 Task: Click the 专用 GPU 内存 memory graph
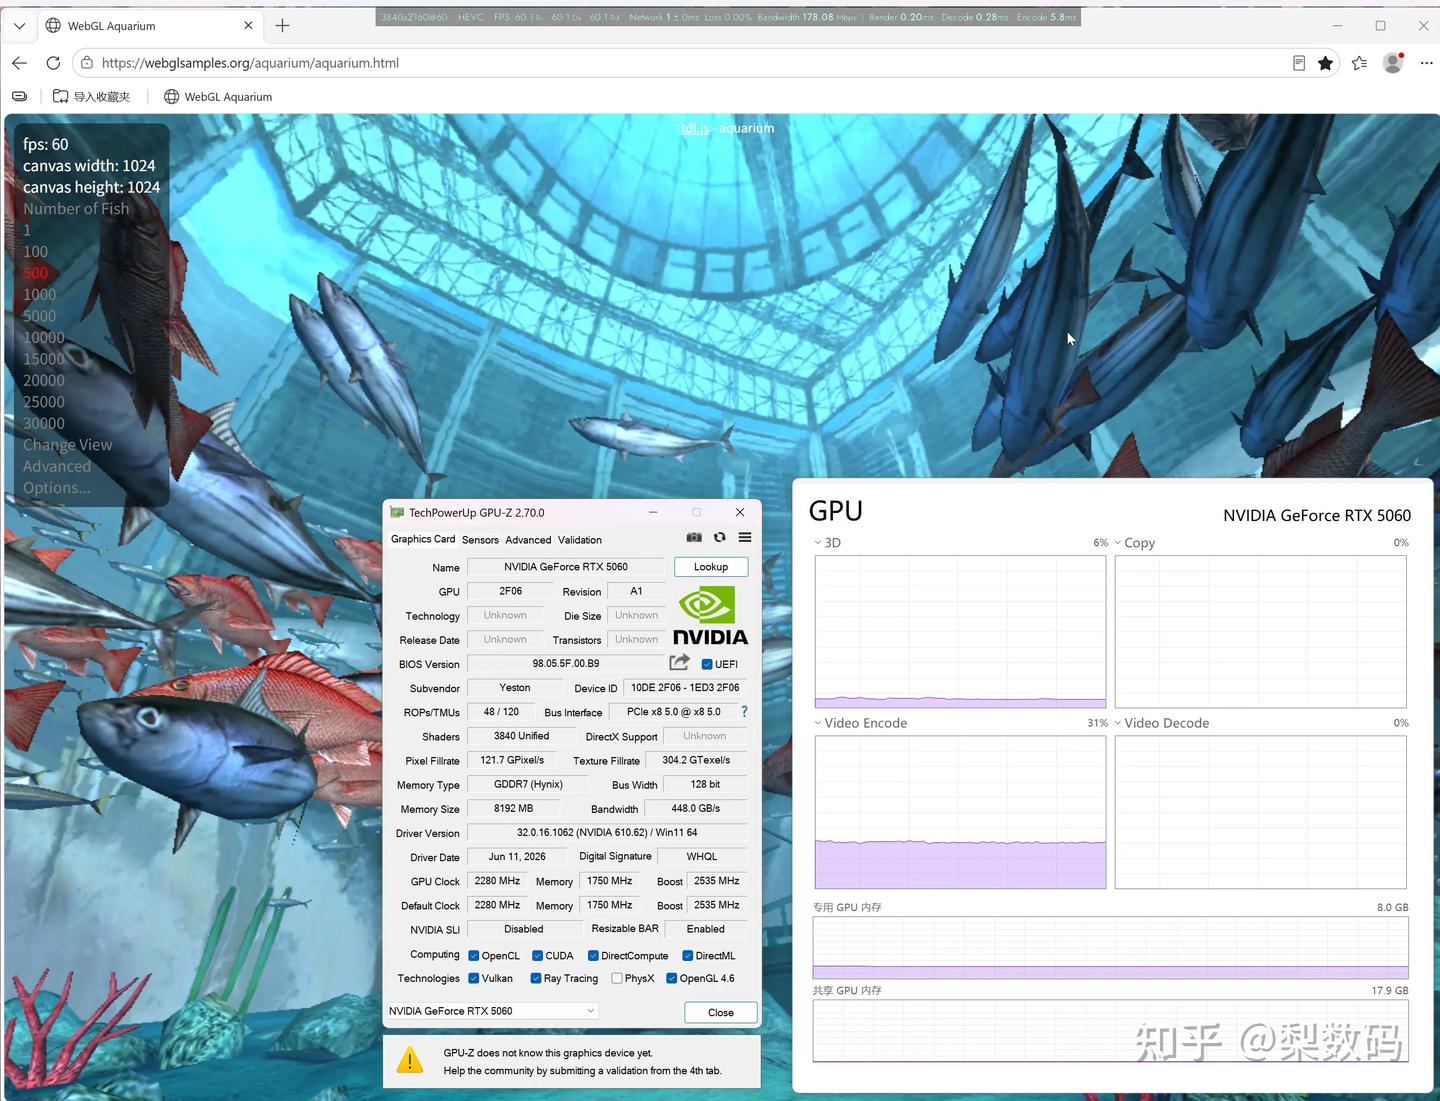coord(1110,947)
